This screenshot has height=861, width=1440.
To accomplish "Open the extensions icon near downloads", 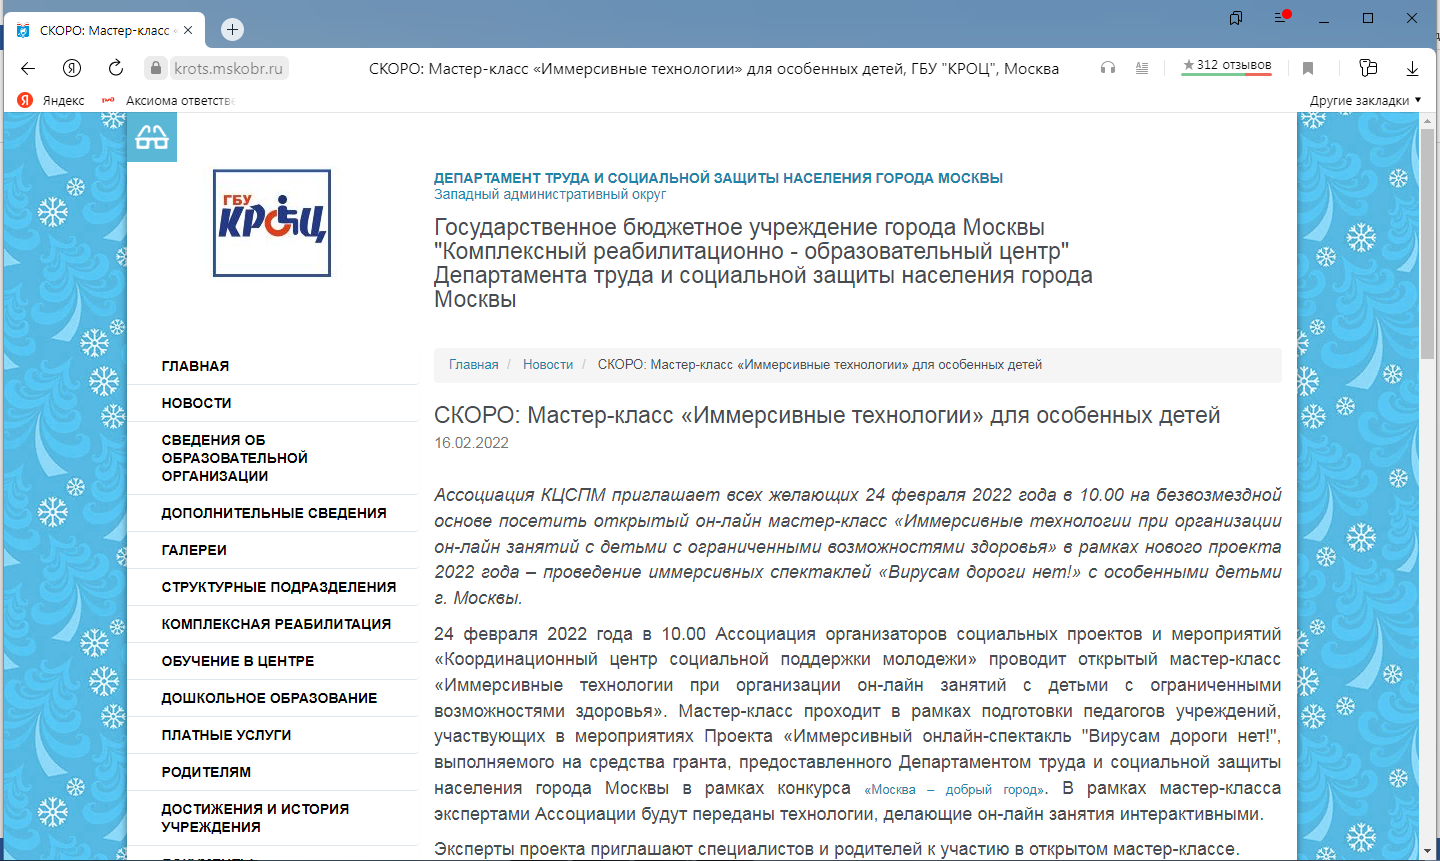I will [x=1368, y=68].
